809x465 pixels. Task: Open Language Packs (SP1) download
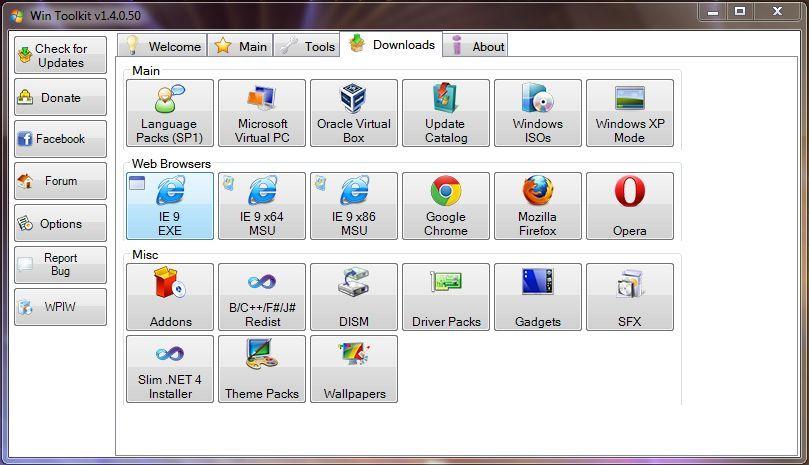170,113
